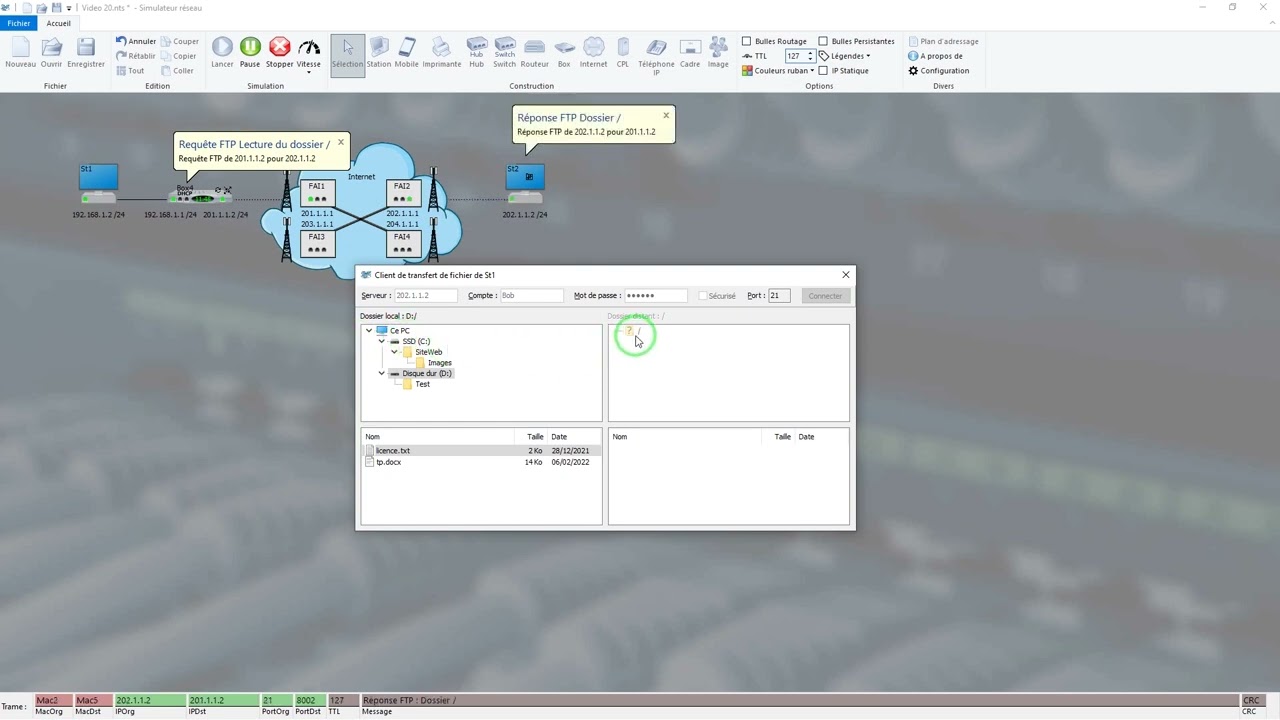Pick the Station construction tool
1280x720 pixels.
[x=379, y=53]
